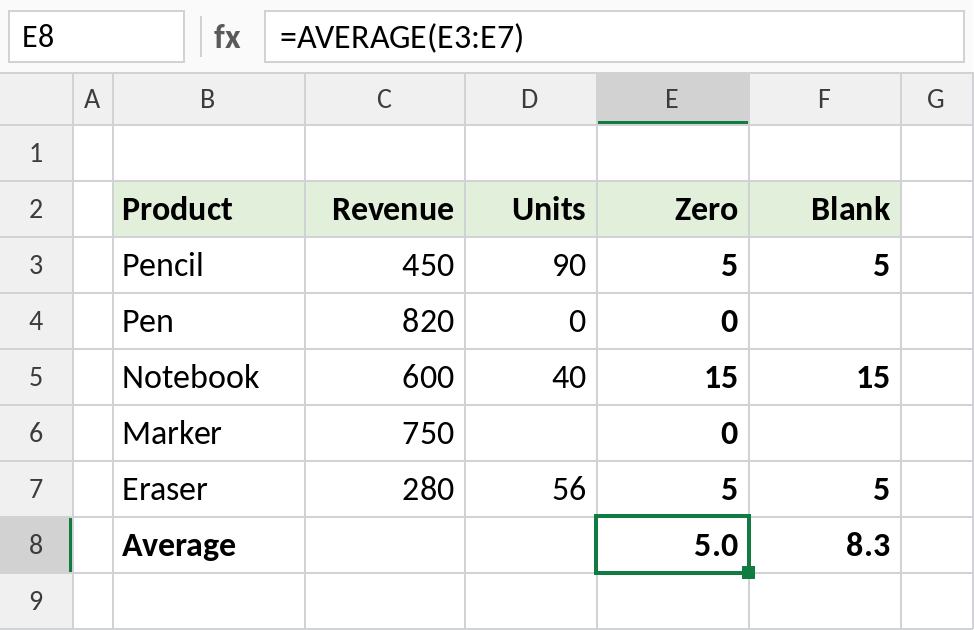This screenshot has height=630, width=974.
Task: Click revenue value 750
Action: pyautogui.click(x=385, y=432)
